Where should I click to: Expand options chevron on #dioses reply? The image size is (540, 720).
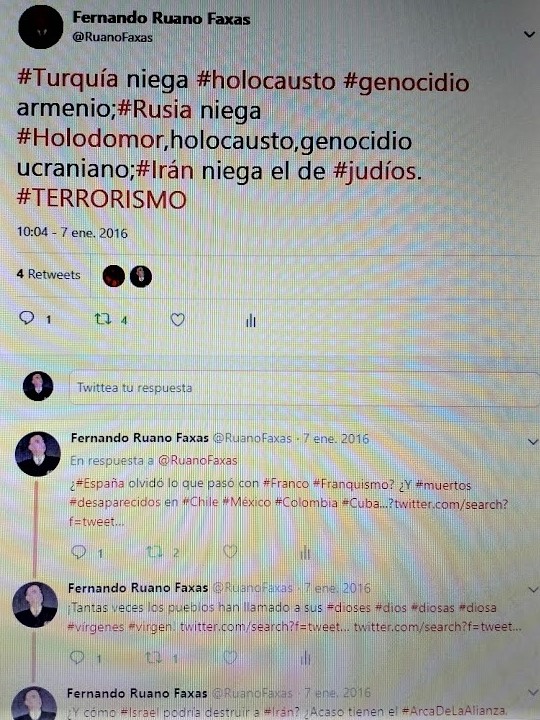pyautogui.click(x=533, y=589)
